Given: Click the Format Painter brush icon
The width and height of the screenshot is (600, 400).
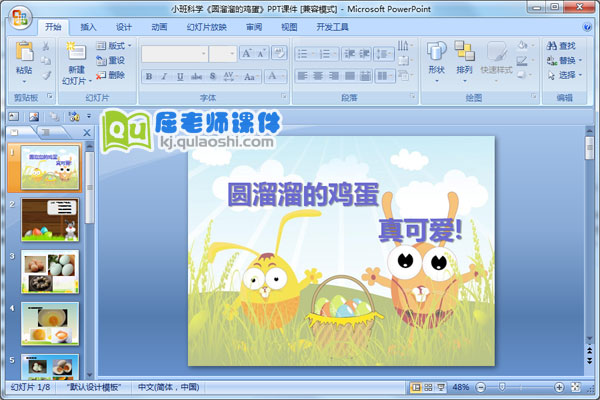Looking at the screenshot, I should (x=46, y=75).
